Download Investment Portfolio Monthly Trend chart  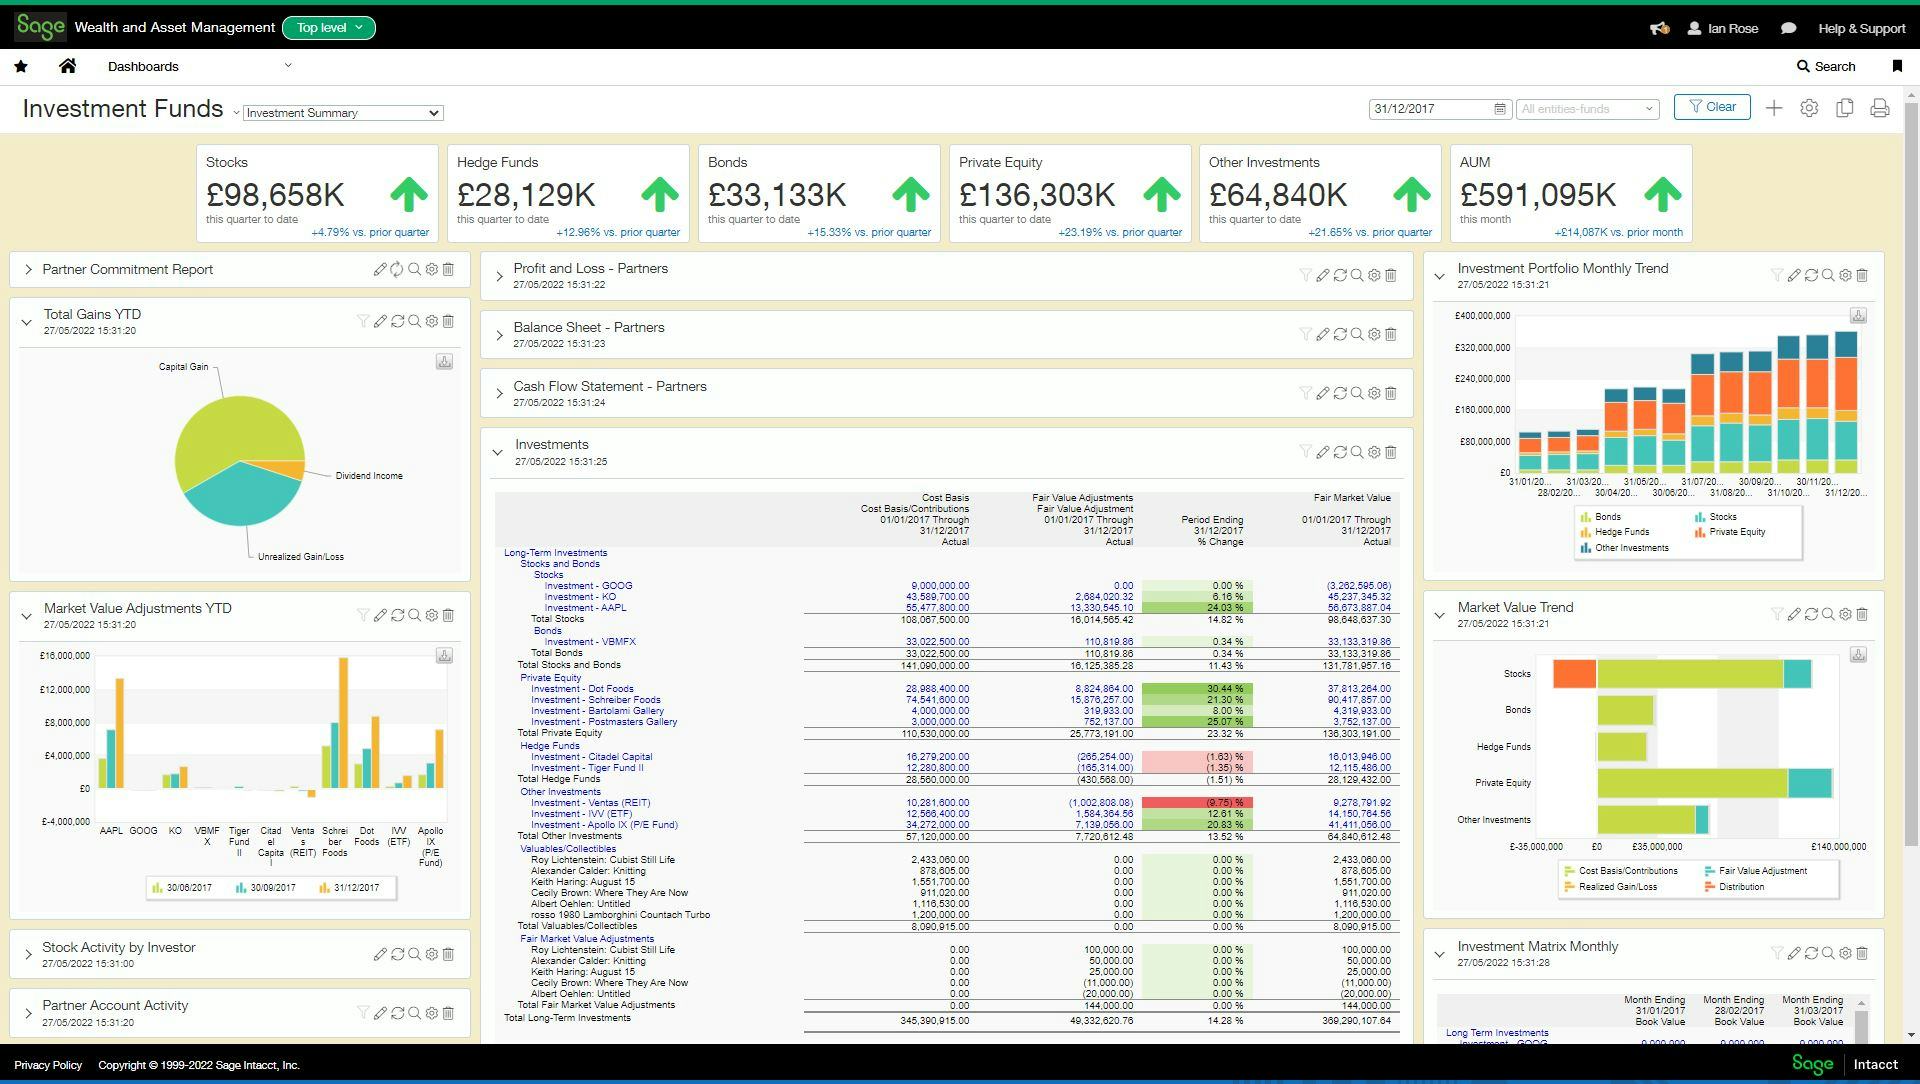point(1858,316)
